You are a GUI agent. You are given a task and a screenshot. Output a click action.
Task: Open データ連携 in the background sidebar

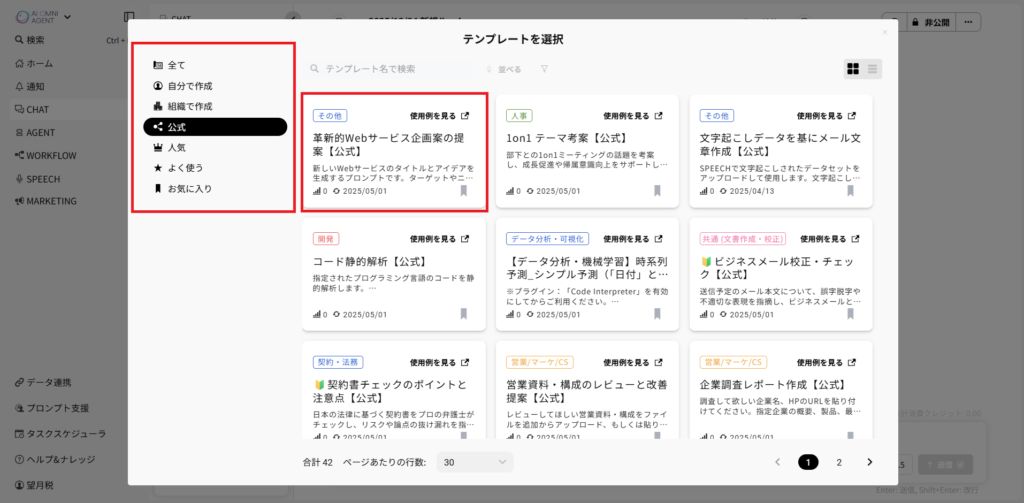[43, 383]
